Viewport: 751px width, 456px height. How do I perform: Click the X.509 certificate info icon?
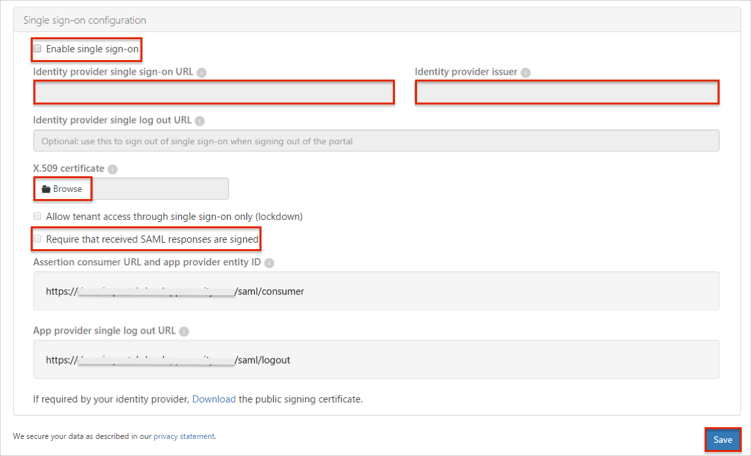(112, 169)
